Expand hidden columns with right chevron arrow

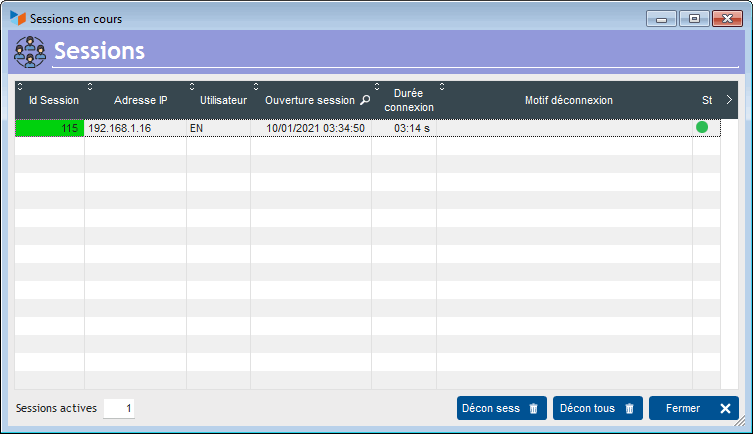click(729, 100)
